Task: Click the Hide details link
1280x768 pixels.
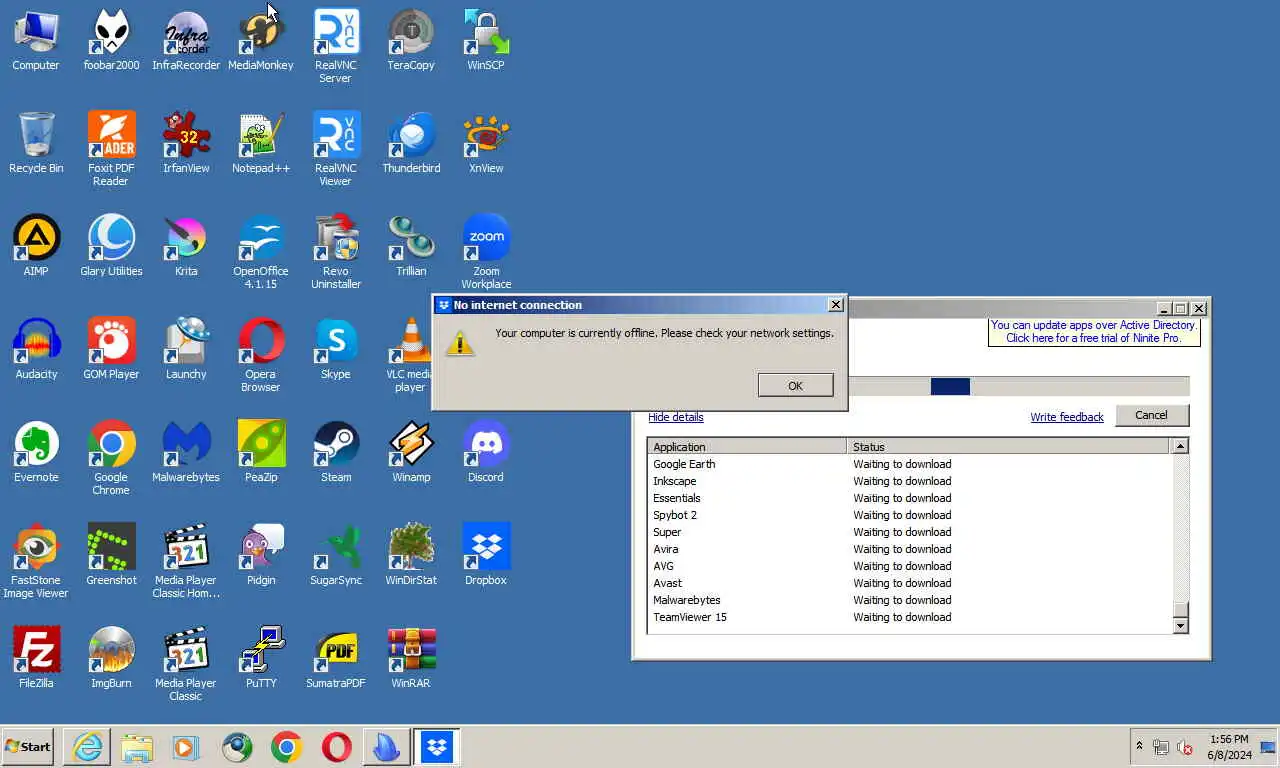Action: pos(675,417)
